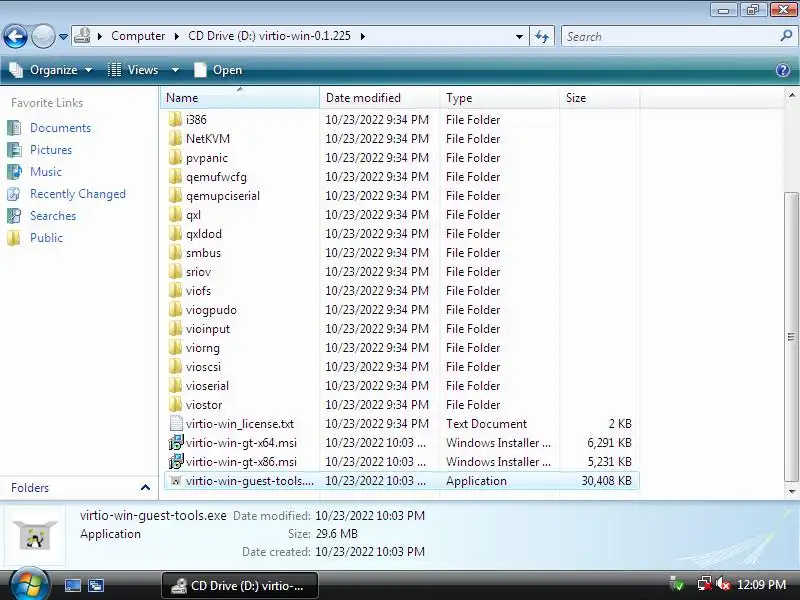
Task: Open the Recently Changed favorite link
Action: [x=78, y=194]
